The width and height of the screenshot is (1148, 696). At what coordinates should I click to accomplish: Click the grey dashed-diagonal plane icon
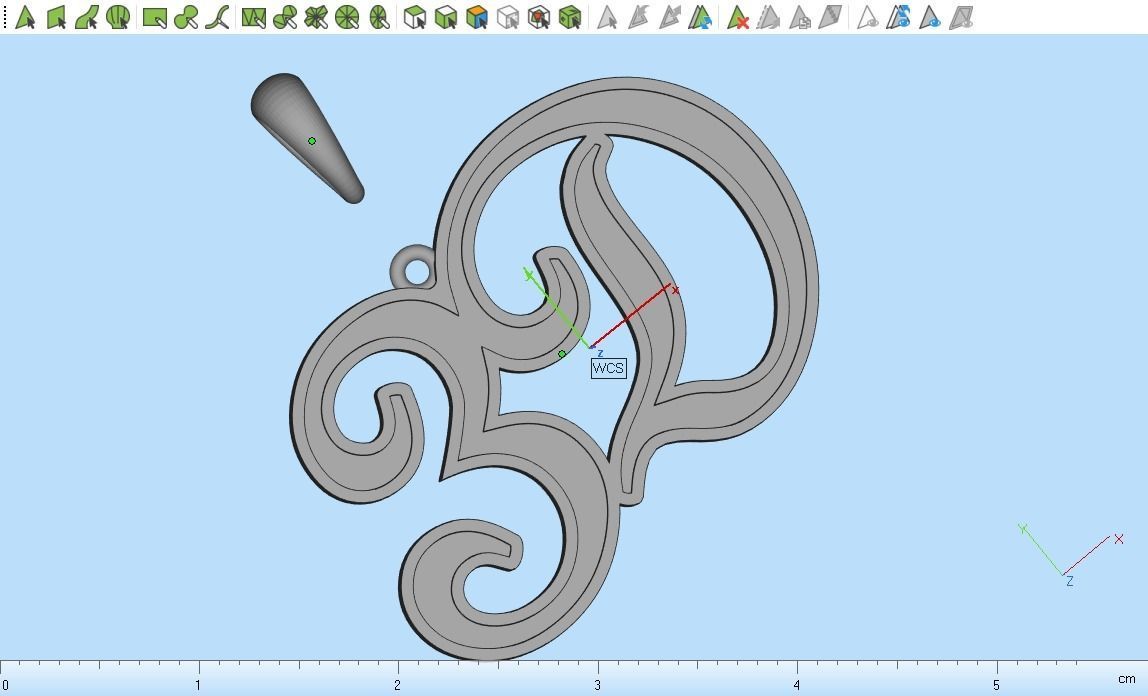tap(830, 17)
